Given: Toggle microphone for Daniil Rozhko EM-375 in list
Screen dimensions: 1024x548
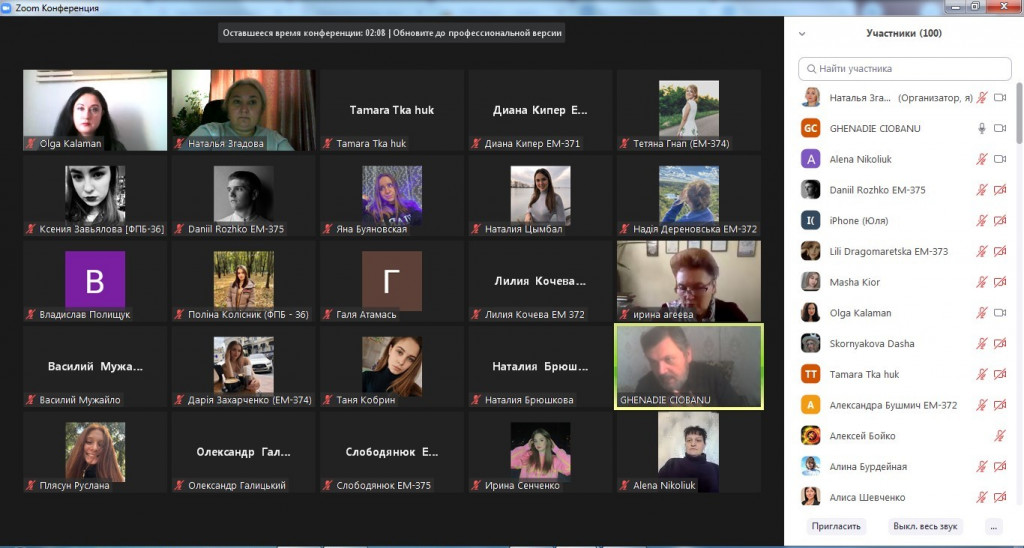Looking at the screenshot, I should (x=982, y=190).
